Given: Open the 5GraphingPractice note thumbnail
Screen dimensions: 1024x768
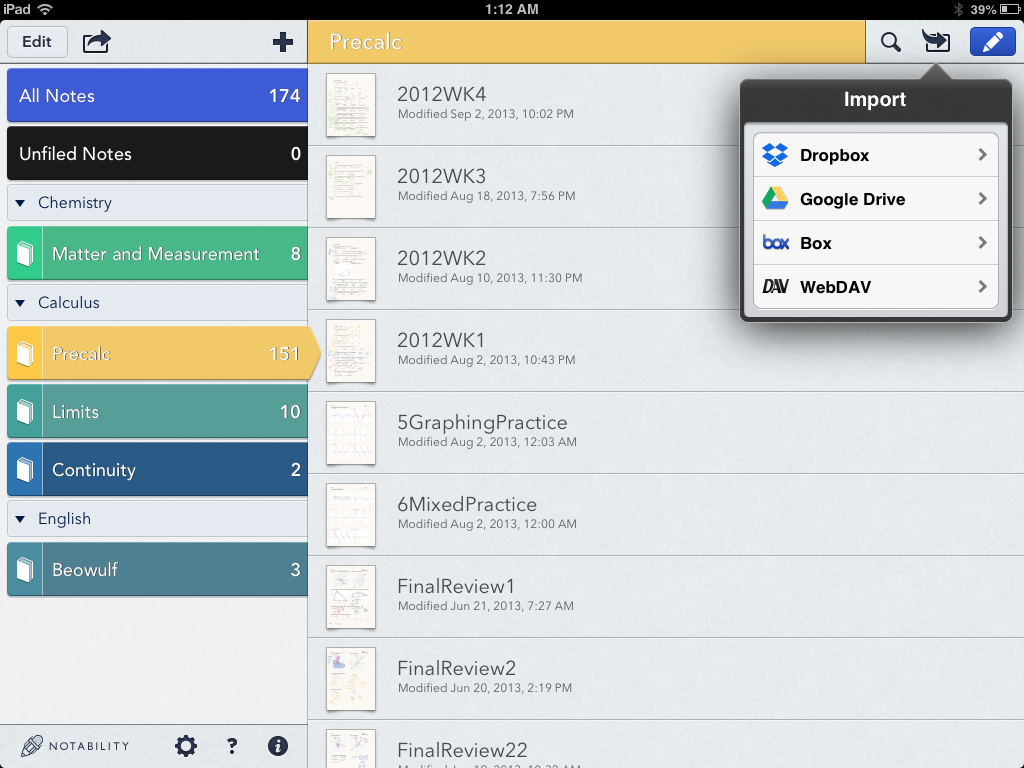Looking at the screenshot, I should pyautogui.click(x=351, y=433).
